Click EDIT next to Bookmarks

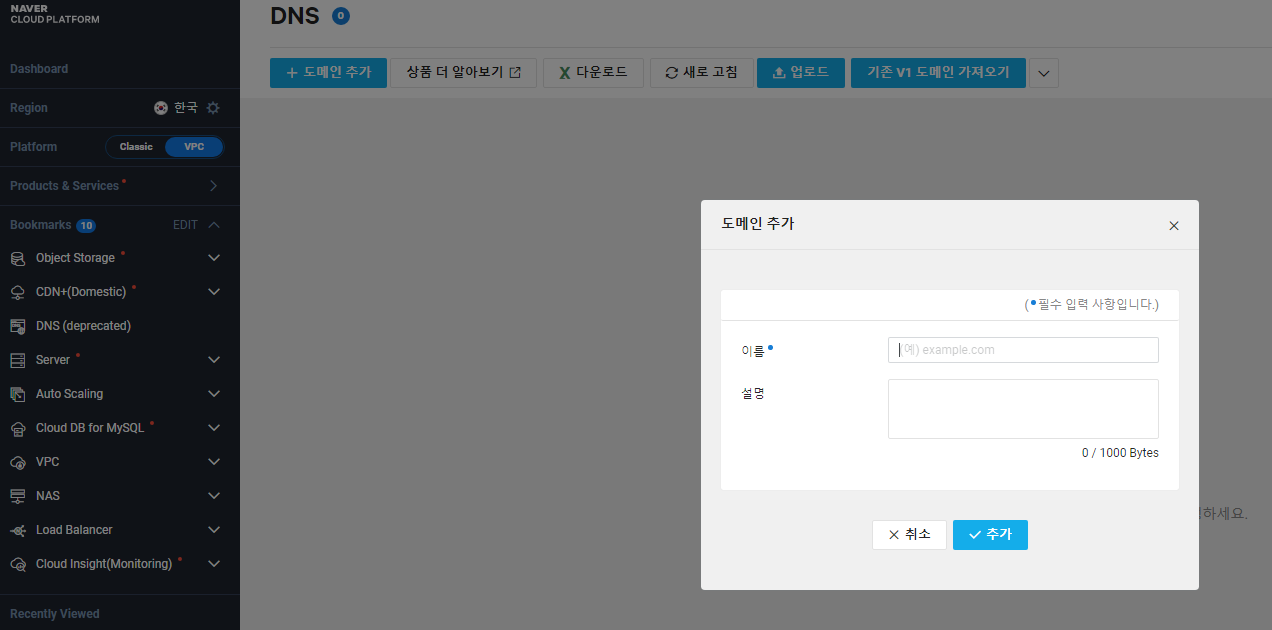coord(184,224)
